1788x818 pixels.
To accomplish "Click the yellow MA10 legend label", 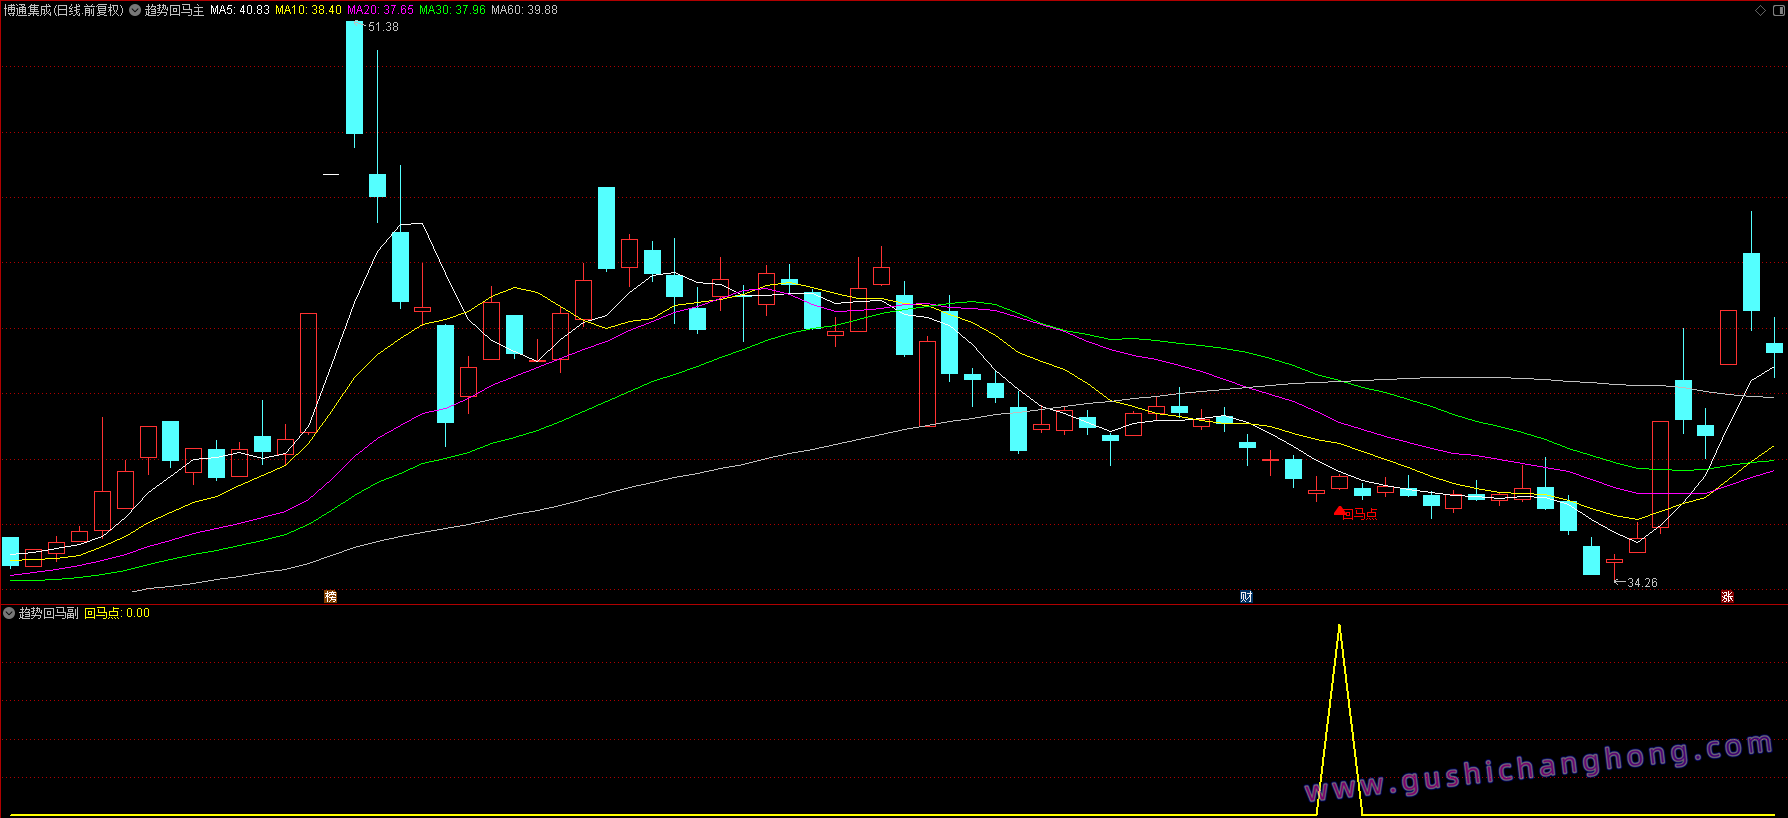I will [x=308, y=10].
